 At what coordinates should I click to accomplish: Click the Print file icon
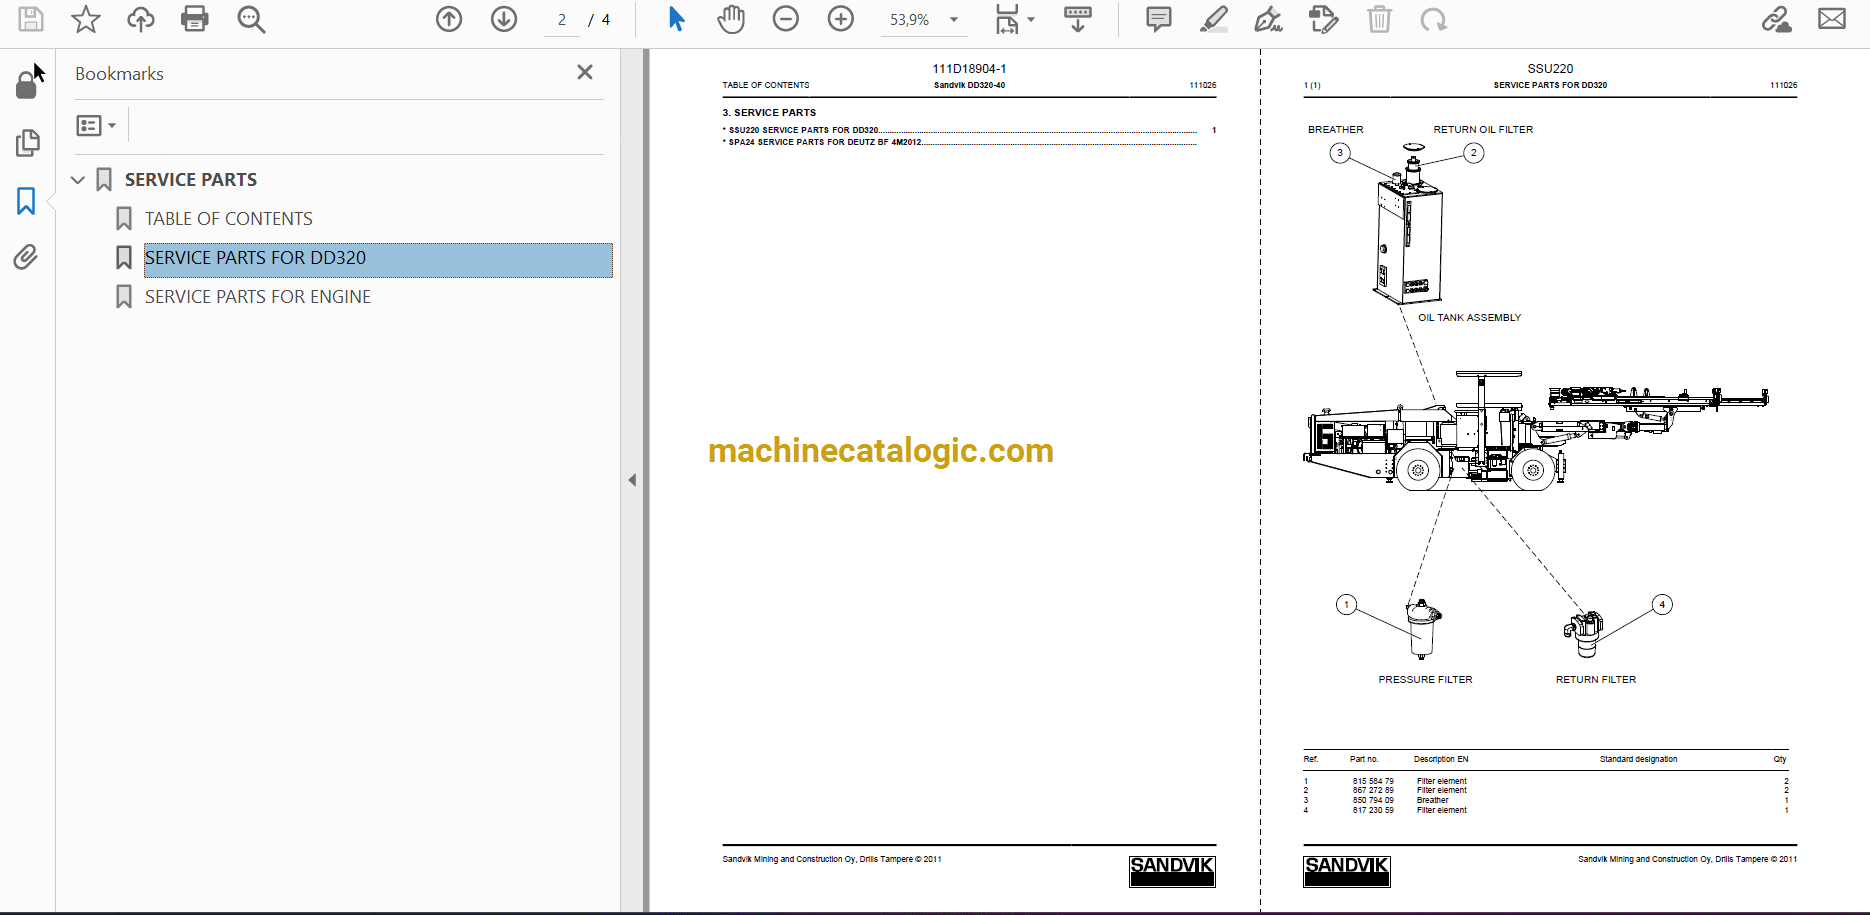195,19
